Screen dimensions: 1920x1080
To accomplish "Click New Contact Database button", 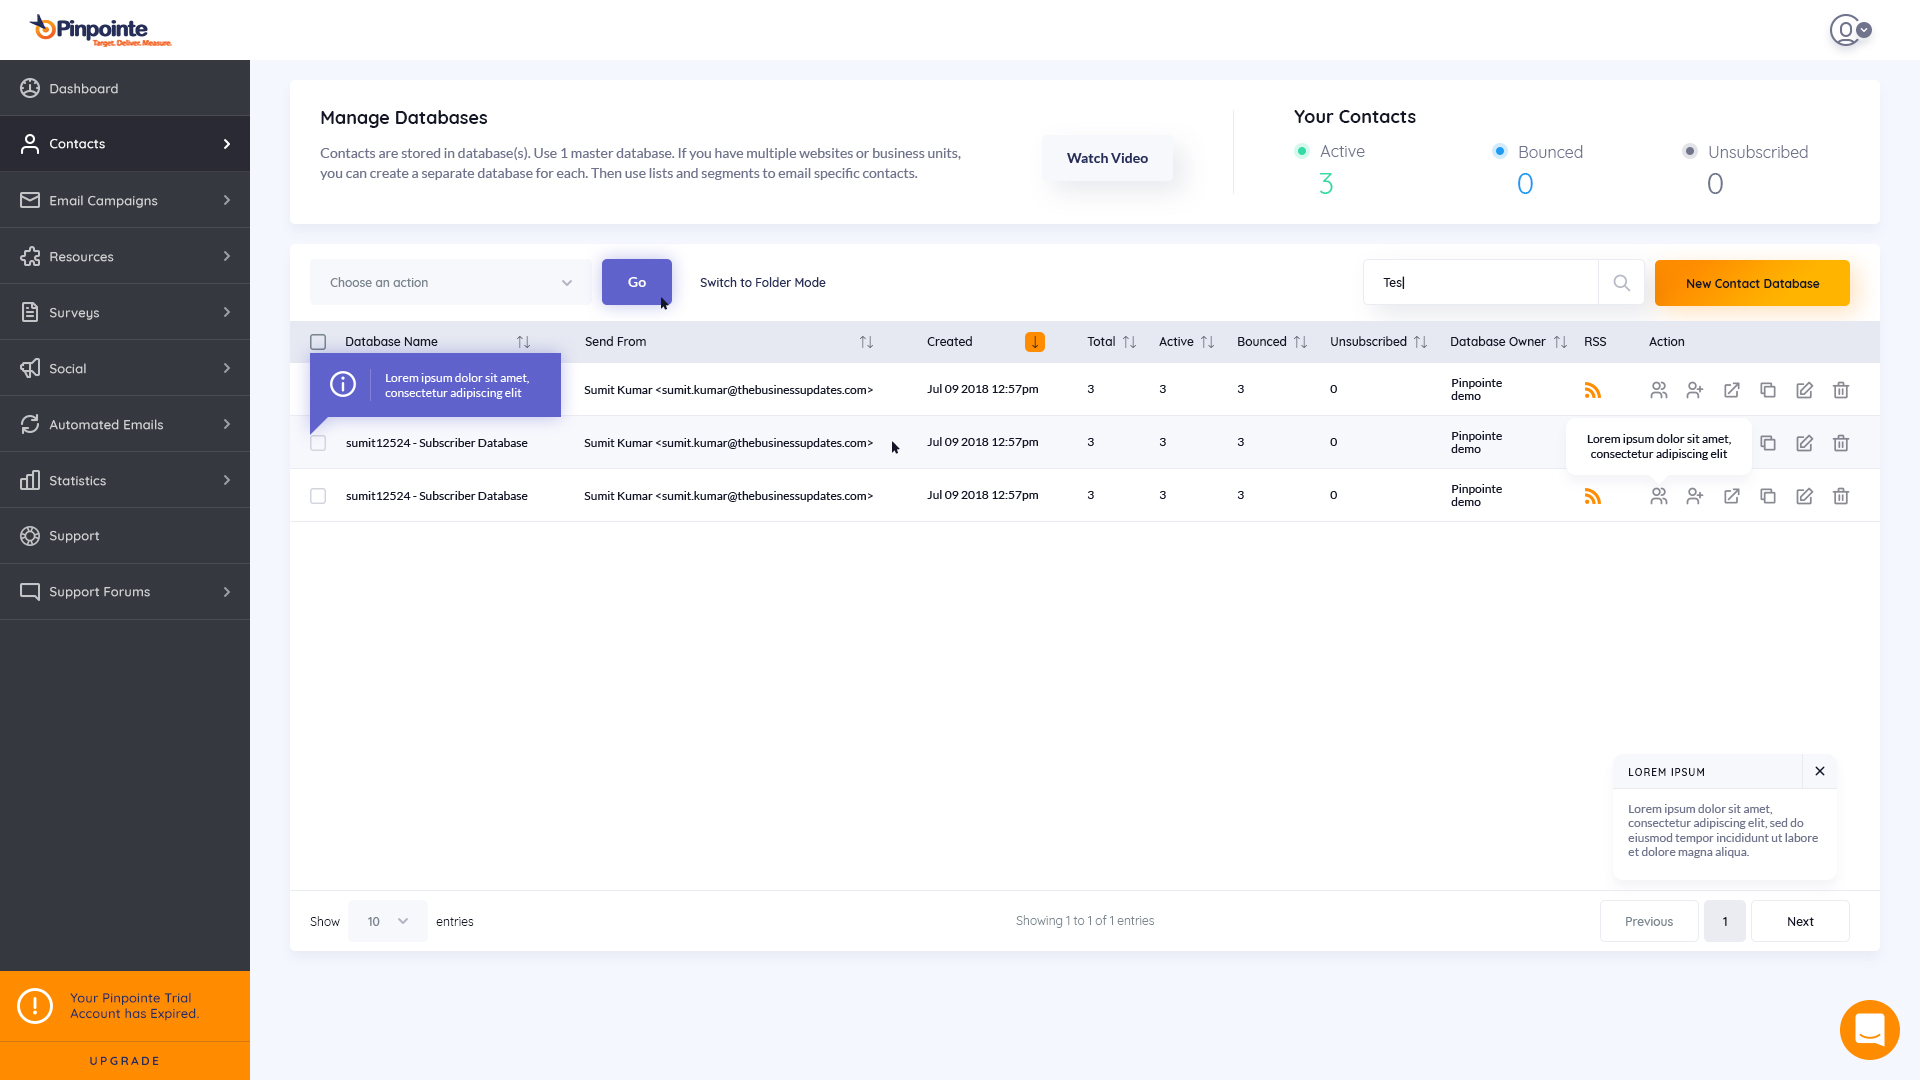I will coord(1752,283).
